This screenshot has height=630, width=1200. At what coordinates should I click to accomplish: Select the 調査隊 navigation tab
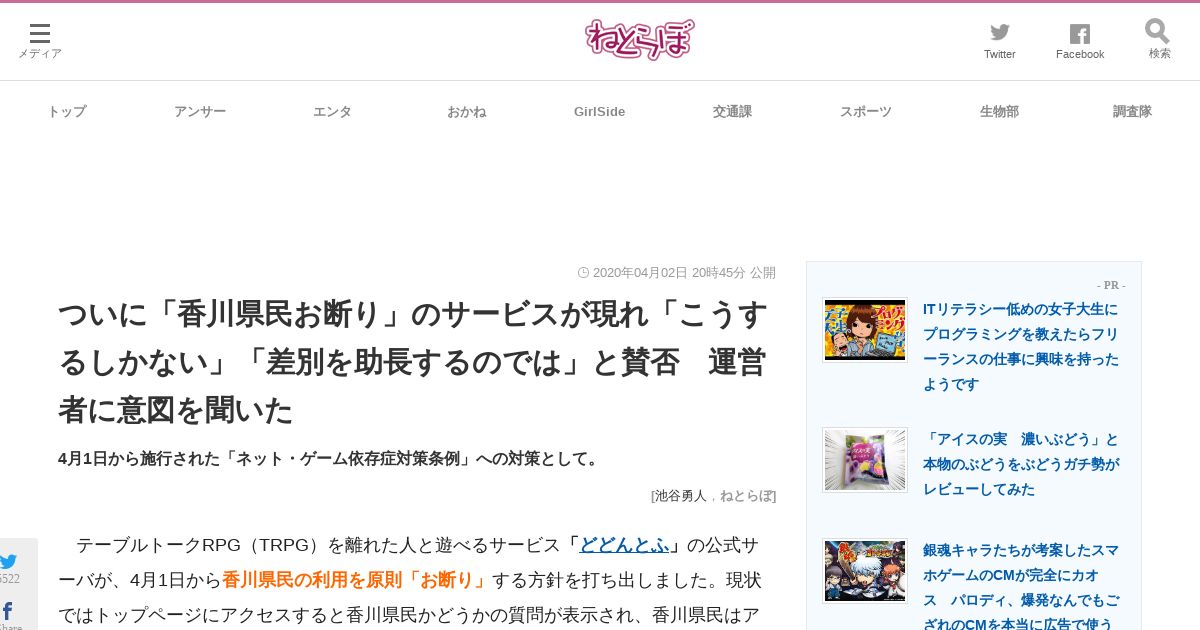[1132, 112]
